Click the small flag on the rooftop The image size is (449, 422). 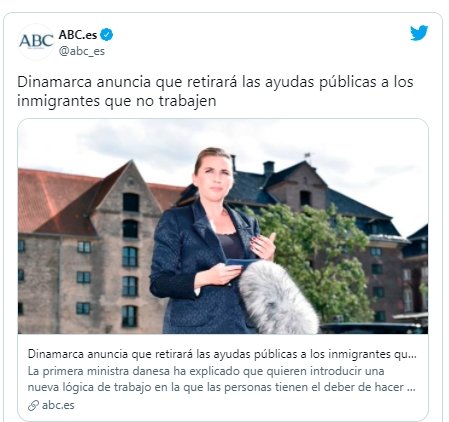pos(307,155)
